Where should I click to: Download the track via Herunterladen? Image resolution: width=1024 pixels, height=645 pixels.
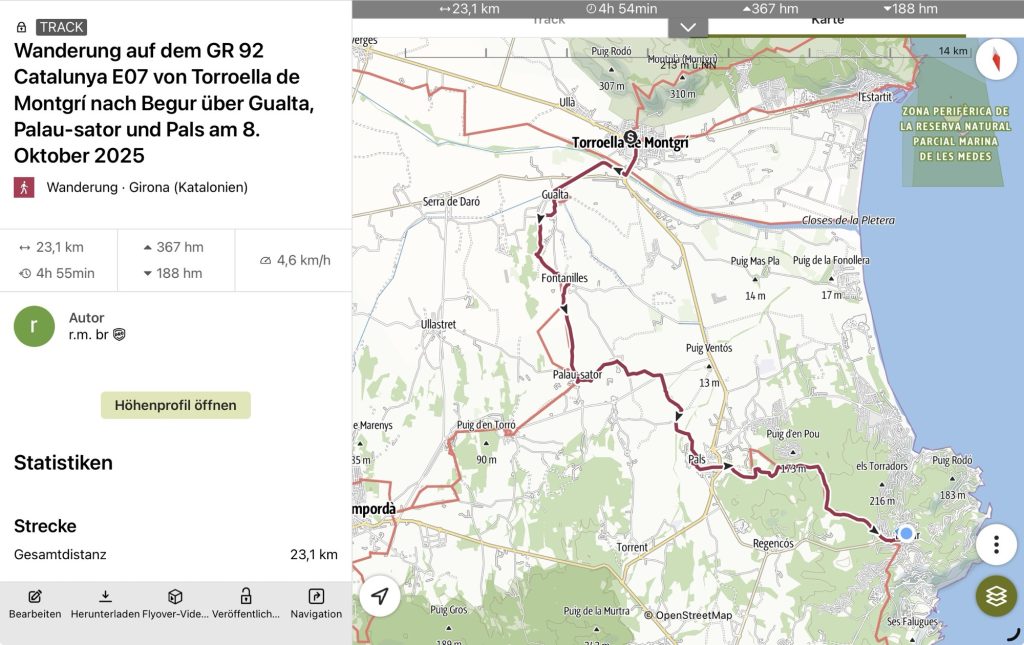(105, 597)
